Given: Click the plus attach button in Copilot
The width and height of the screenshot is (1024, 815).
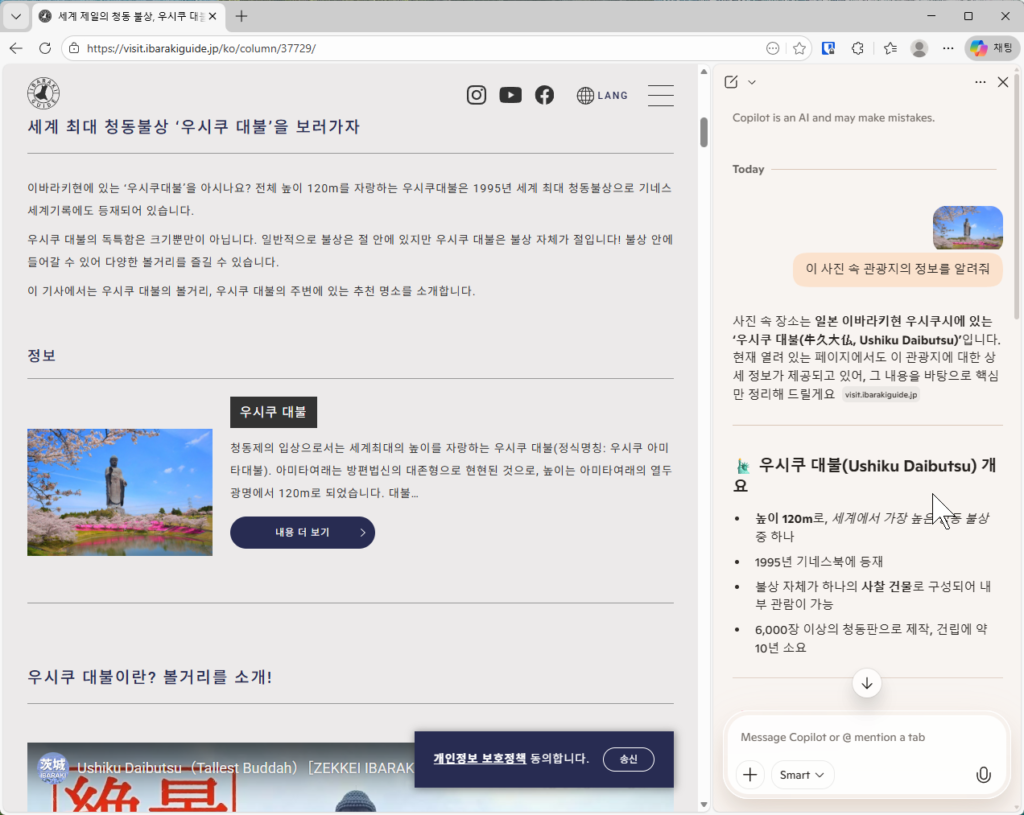Looking at the screenshot, I should (750, 775).
